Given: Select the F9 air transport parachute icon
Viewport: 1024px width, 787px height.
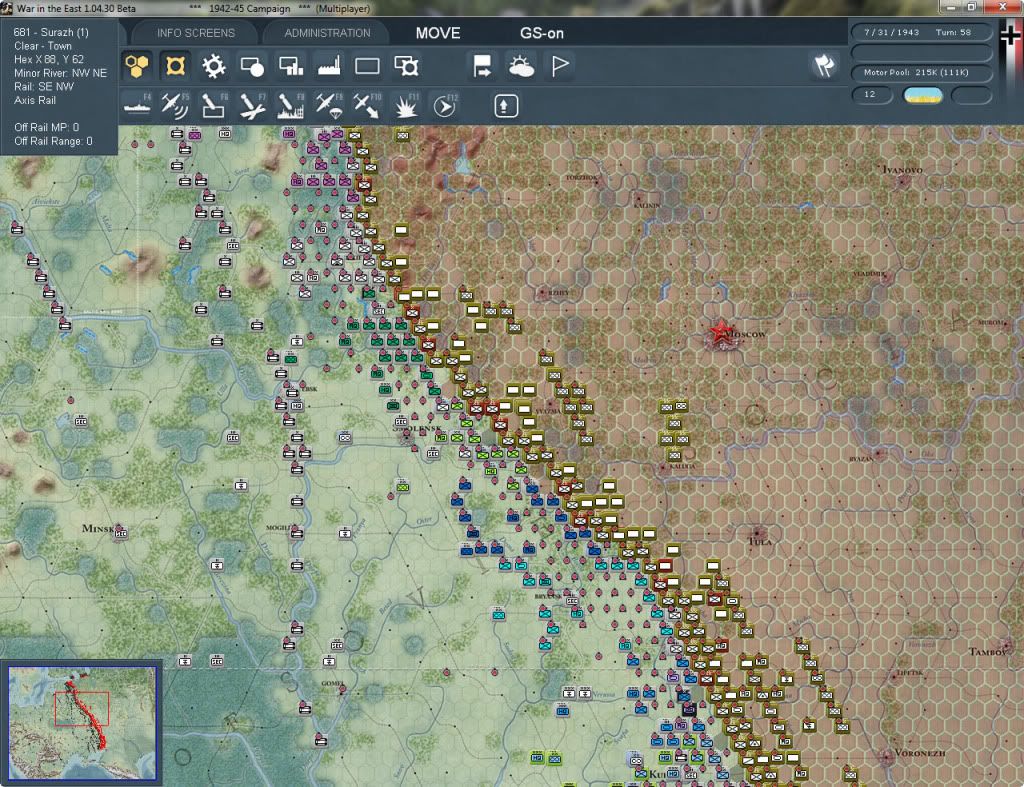Looking at the screenshot, I should (x=328, y=106).
